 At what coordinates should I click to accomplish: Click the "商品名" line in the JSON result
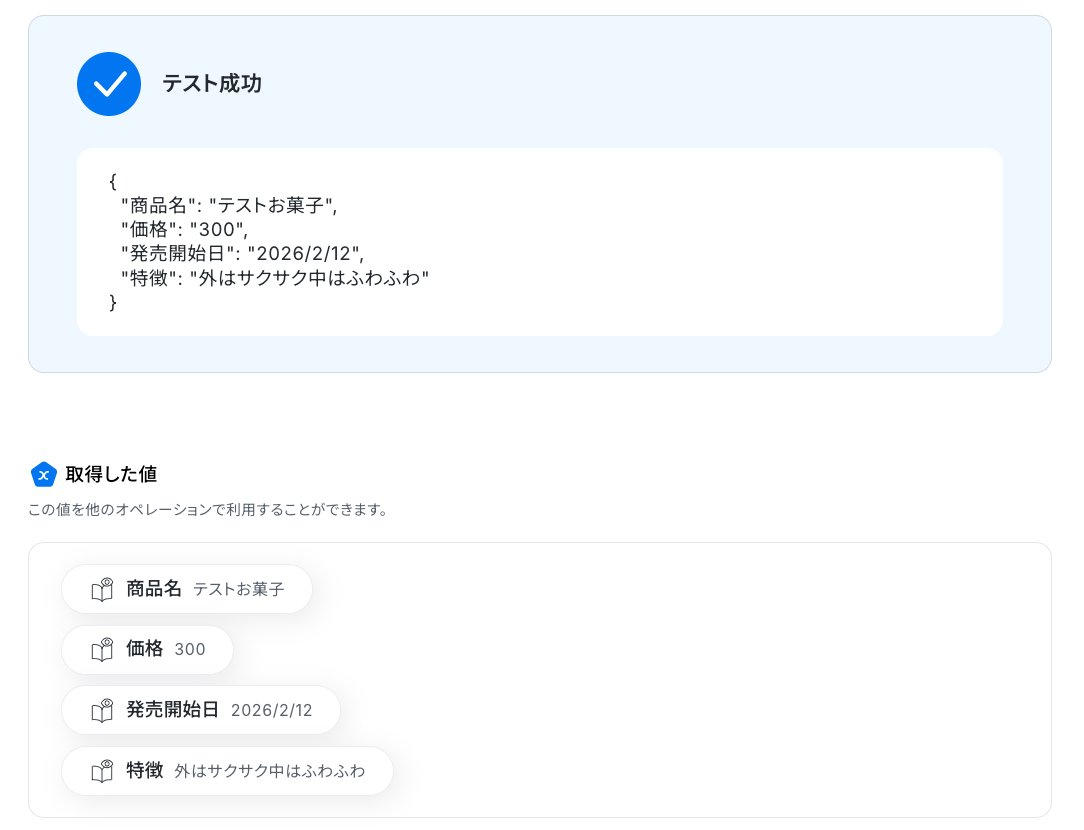(229, 206)
